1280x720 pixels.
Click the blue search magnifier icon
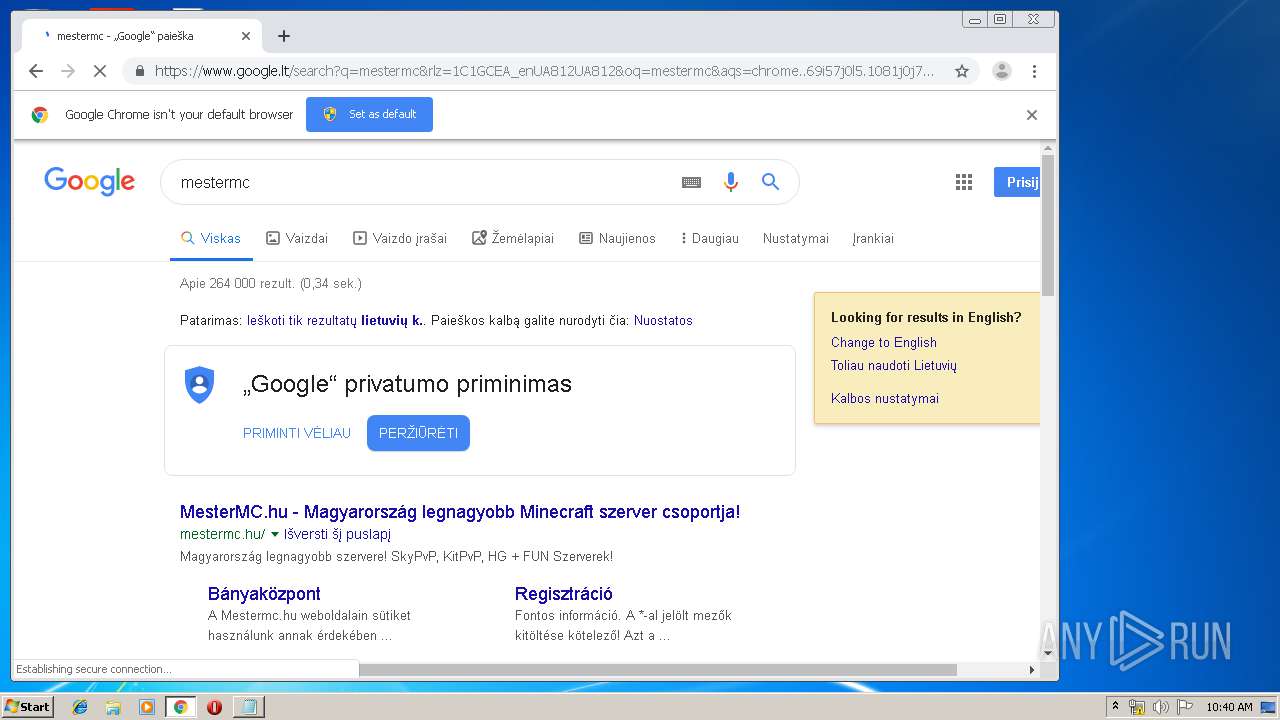[x=770, y=182]
